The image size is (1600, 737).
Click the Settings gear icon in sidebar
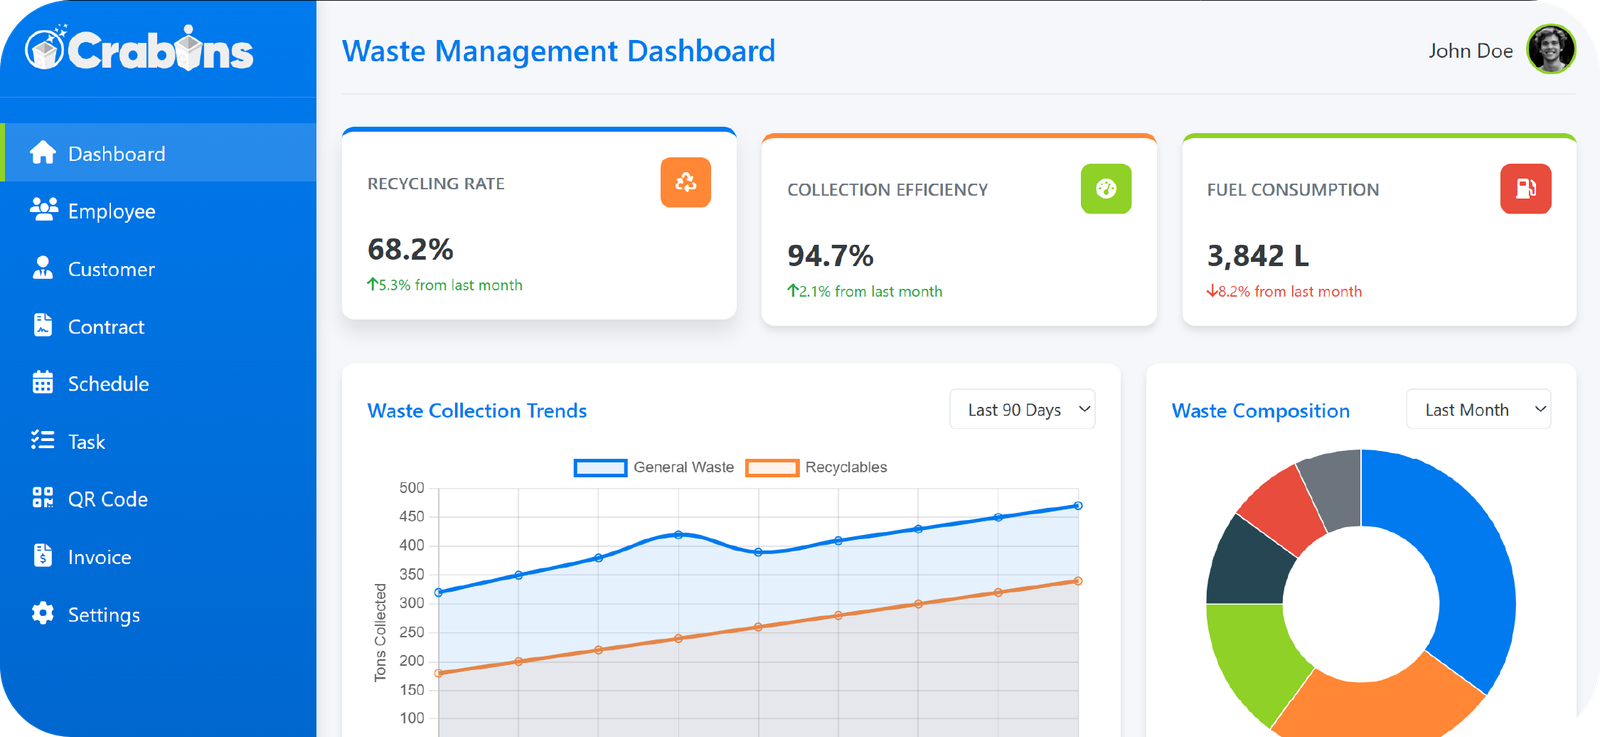[43, 614]
